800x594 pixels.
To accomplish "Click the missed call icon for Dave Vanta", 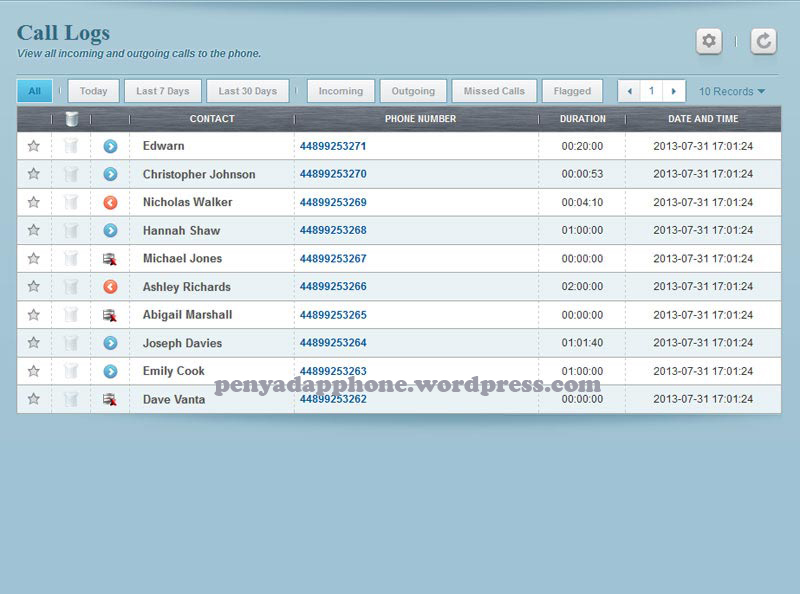I will pos(110,399).
